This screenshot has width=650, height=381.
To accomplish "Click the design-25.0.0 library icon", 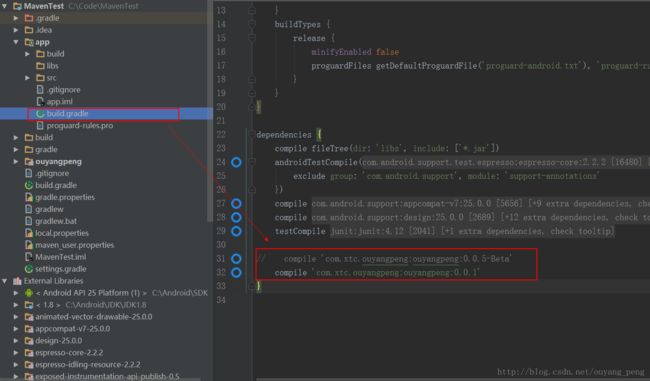I will 29,341.
